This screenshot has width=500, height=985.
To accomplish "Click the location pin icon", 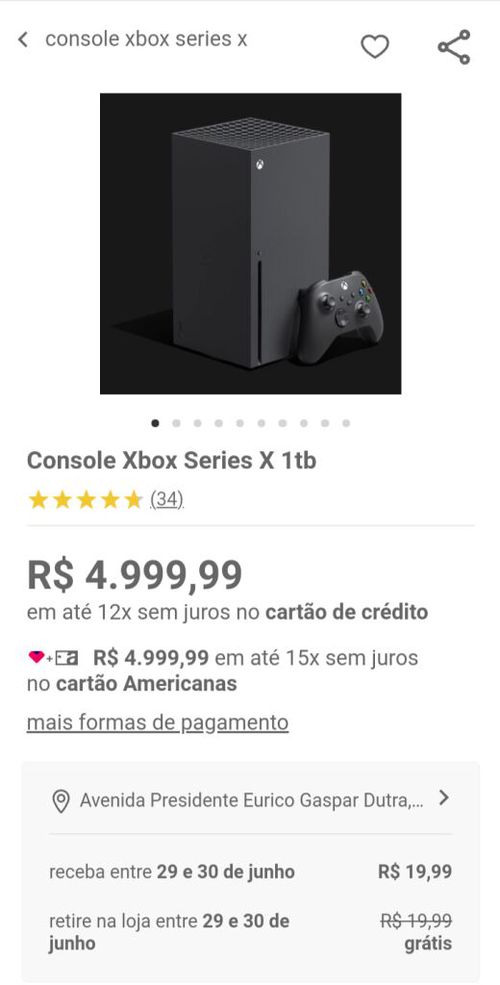I will [60, 801].
